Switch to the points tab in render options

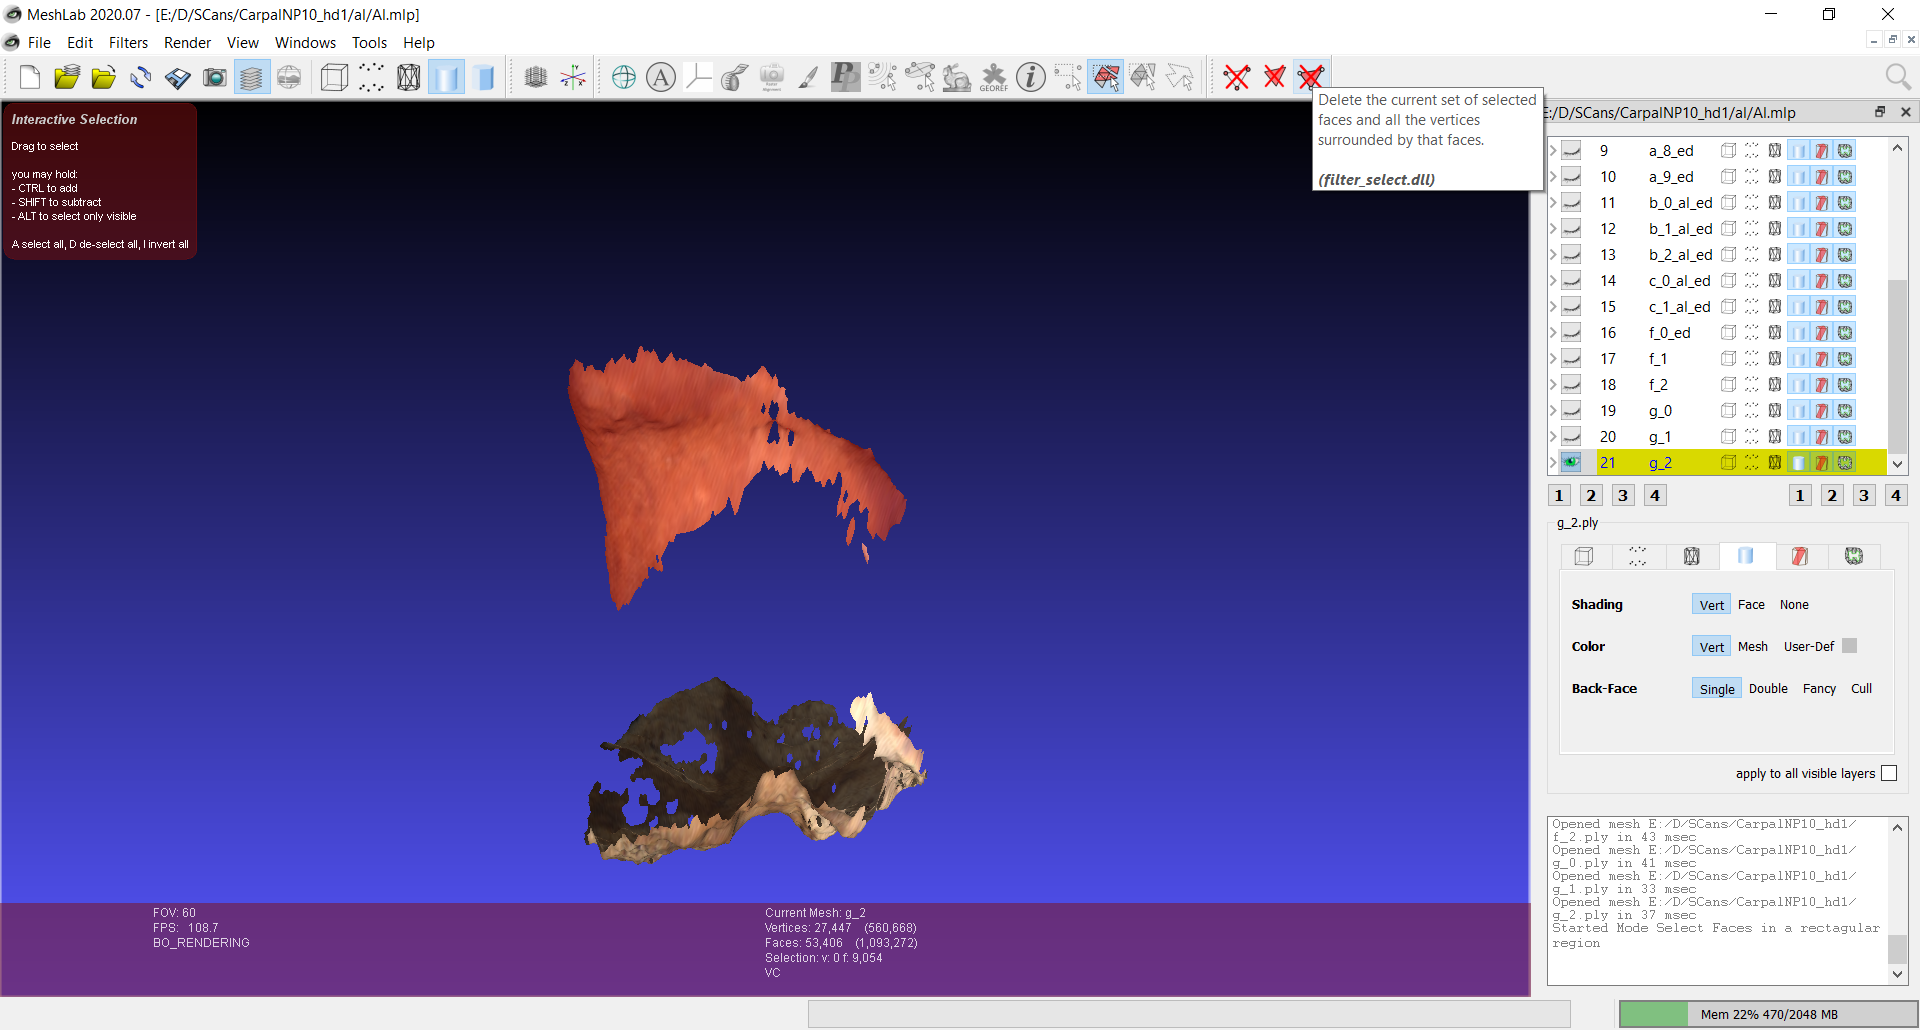(x=1638, y=556)
